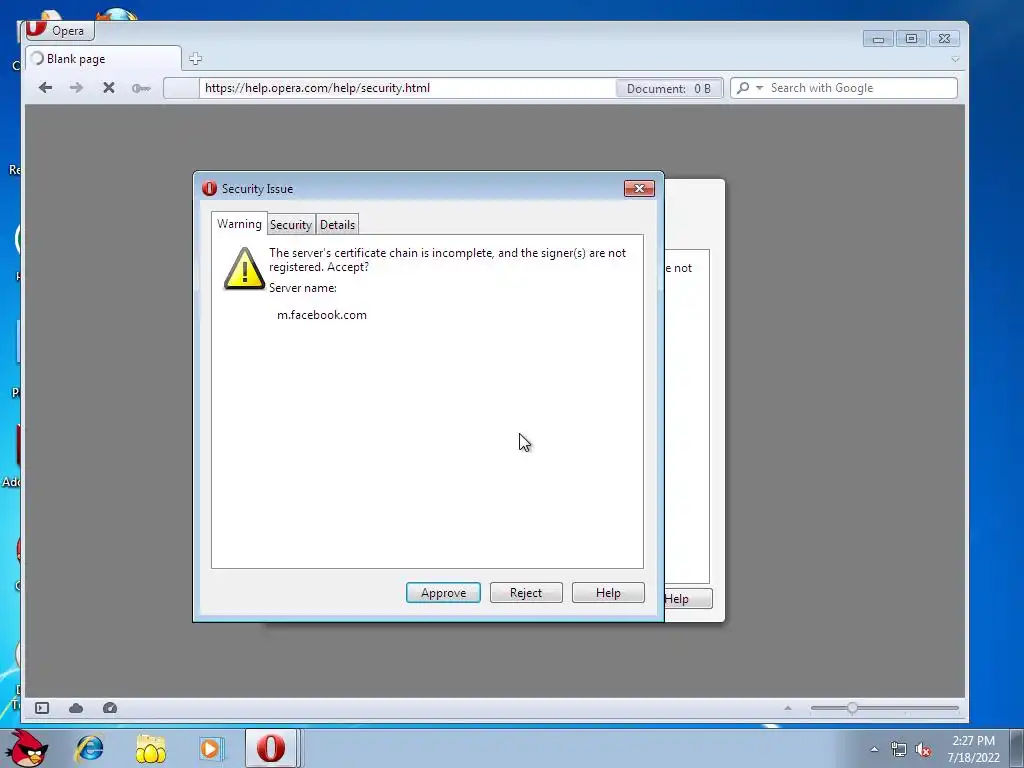The image size is (1024, 768).
Task: Open the Opera main menu button
Action: 60,31
